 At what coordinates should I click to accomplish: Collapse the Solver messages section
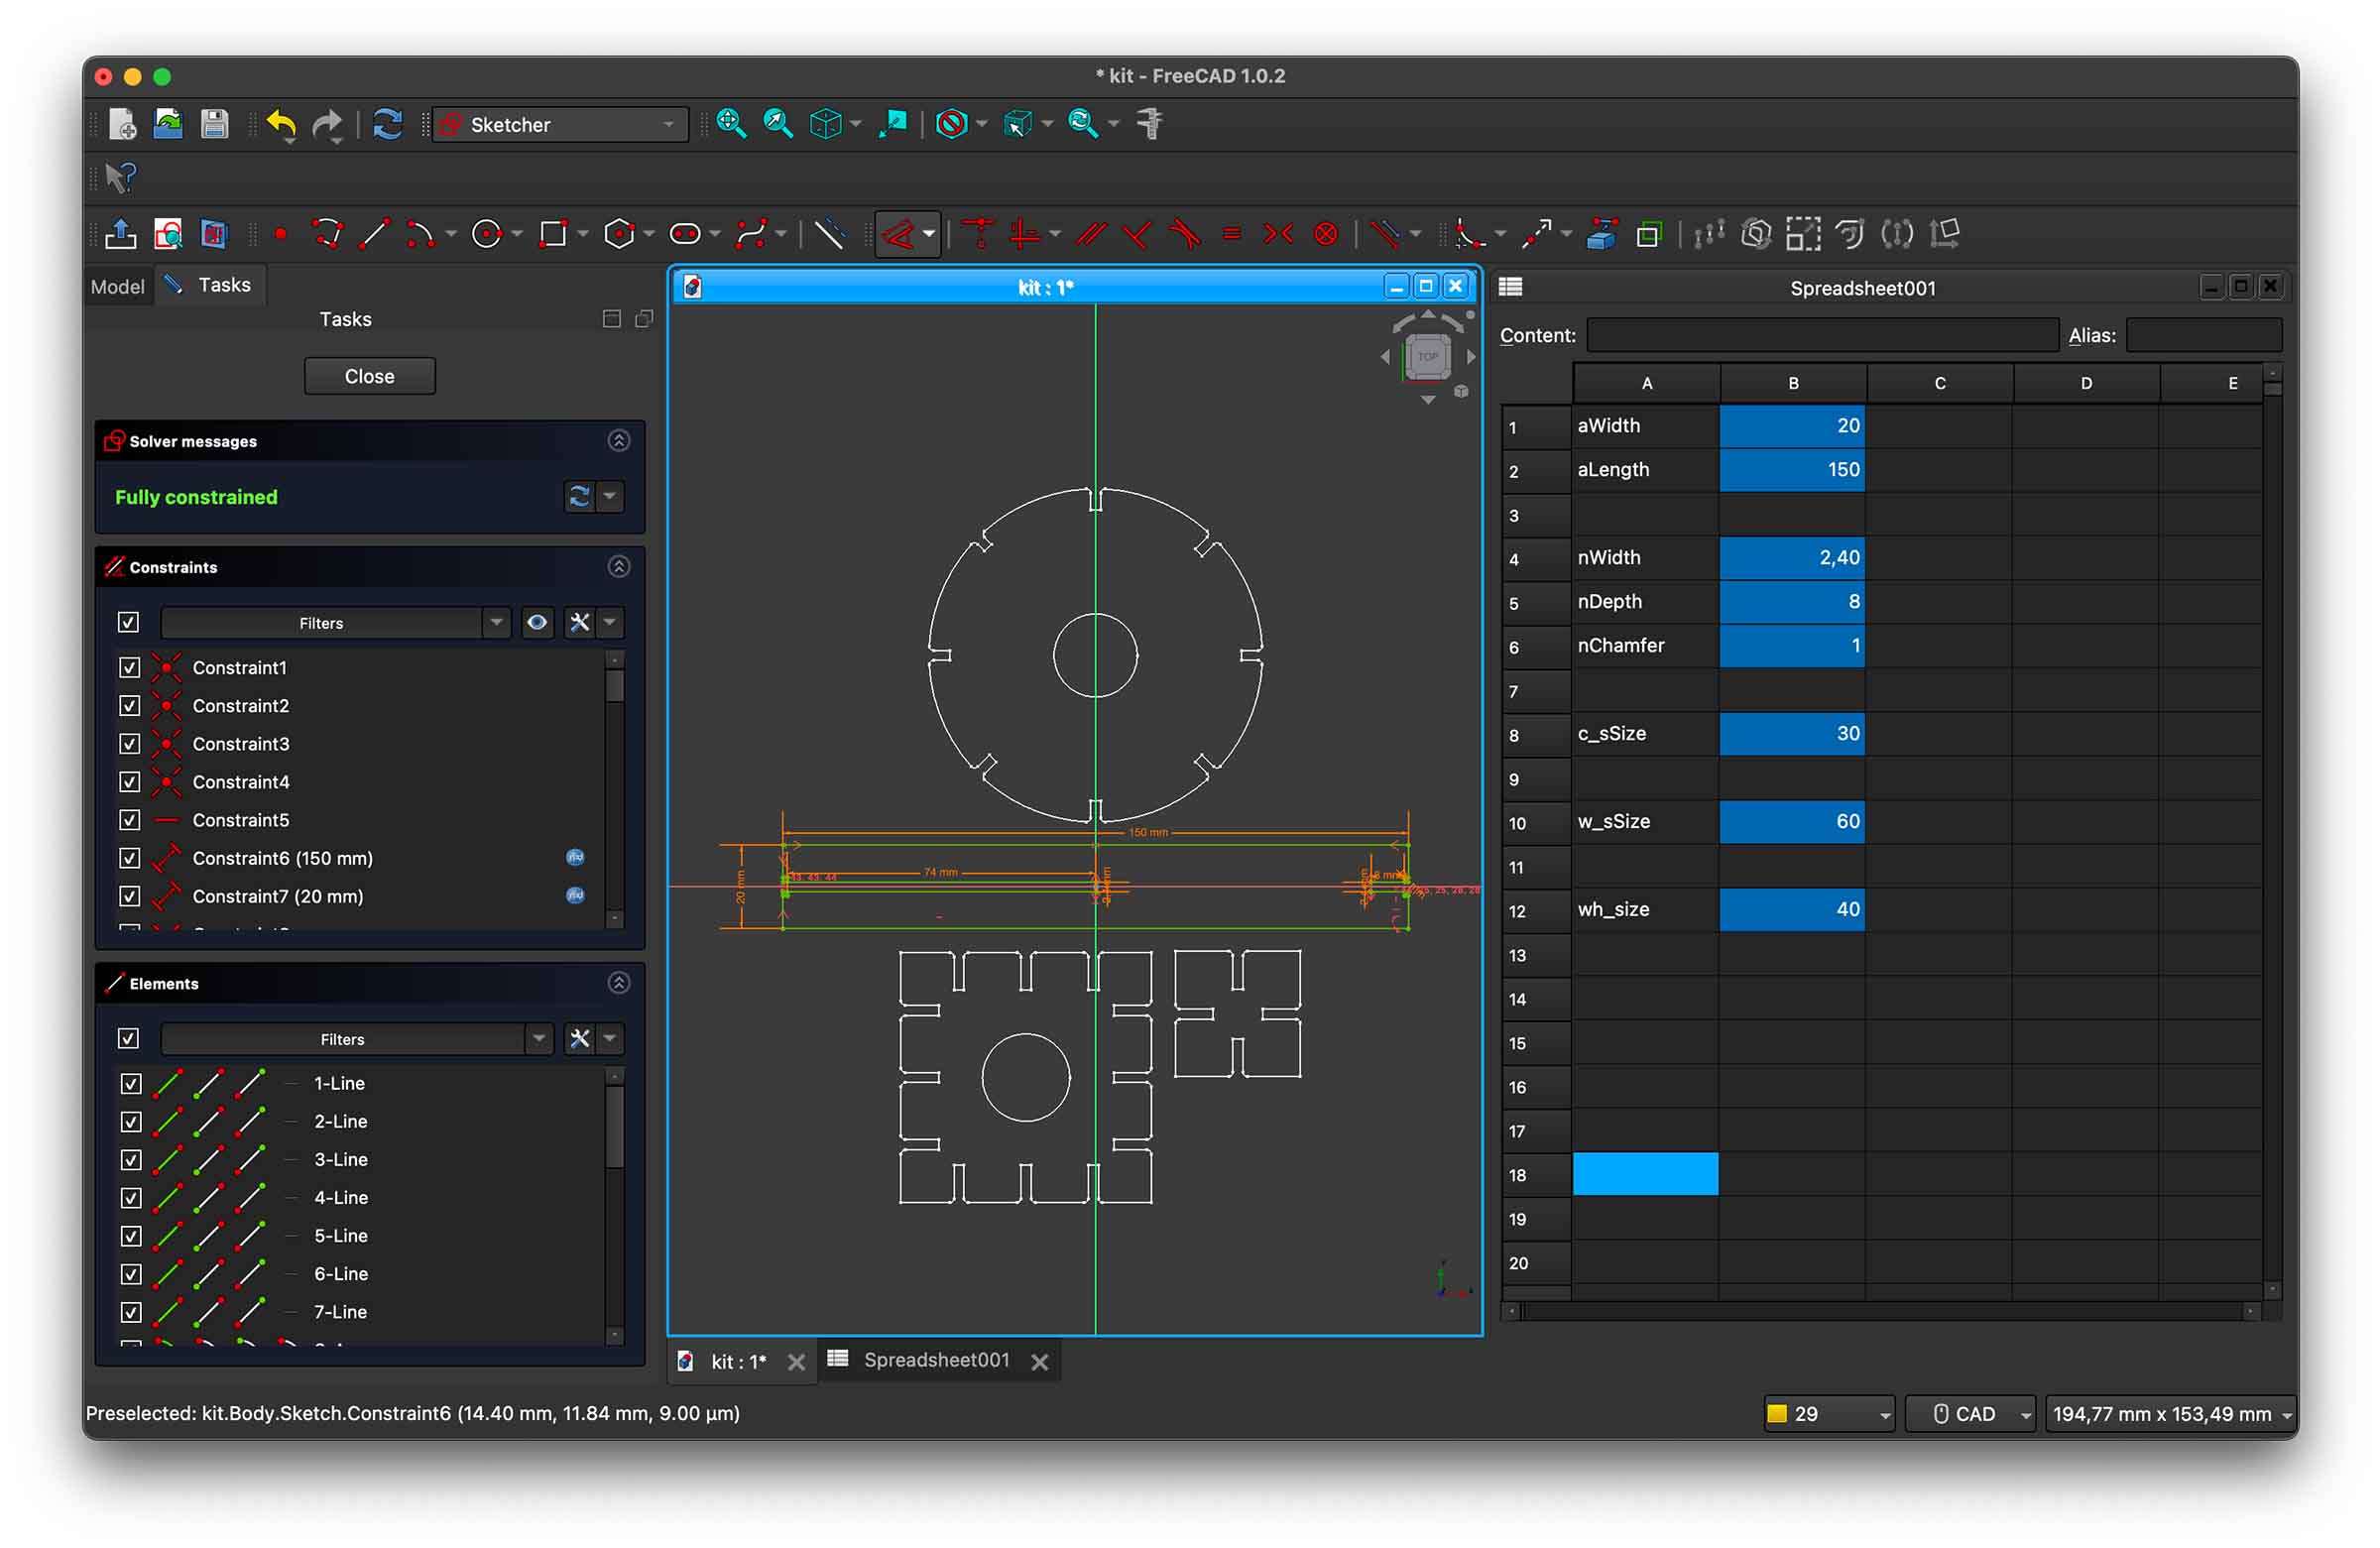point(619,441)
